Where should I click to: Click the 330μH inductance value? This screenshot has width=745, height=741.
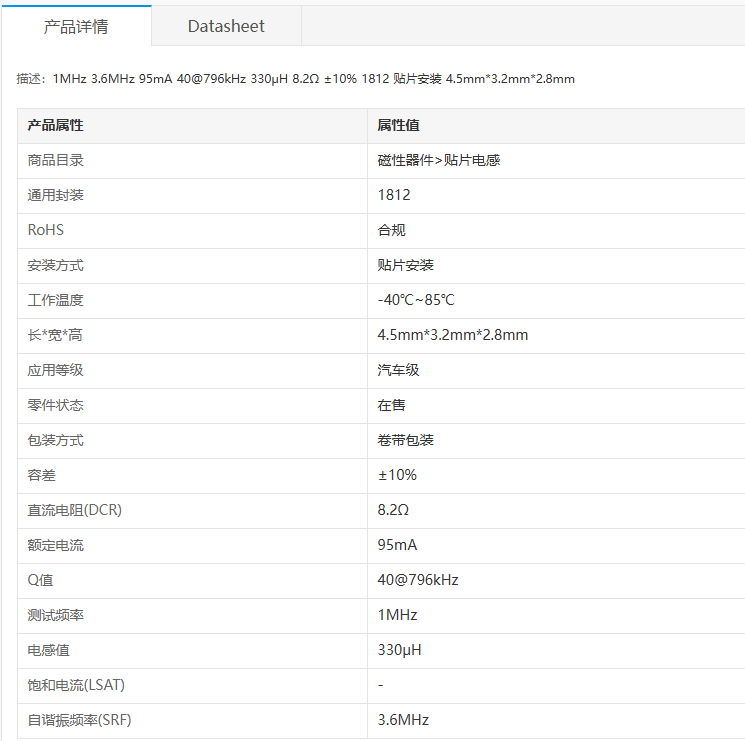tap(400, 650)
